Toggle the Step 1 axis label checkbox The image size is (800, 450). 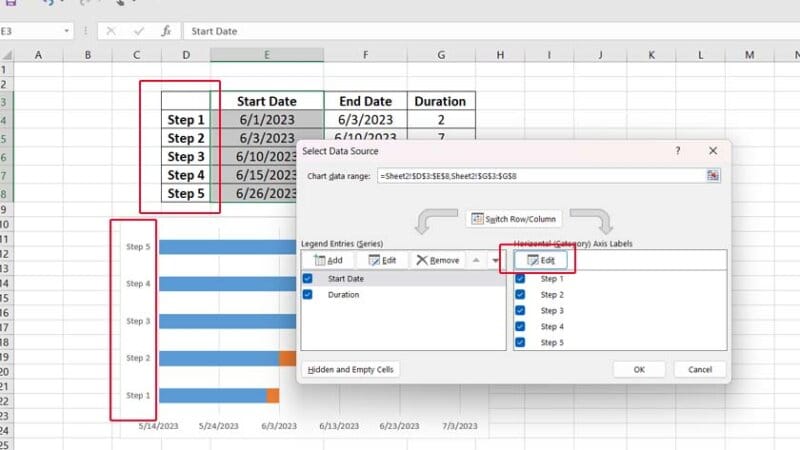(x=520, y=279)
